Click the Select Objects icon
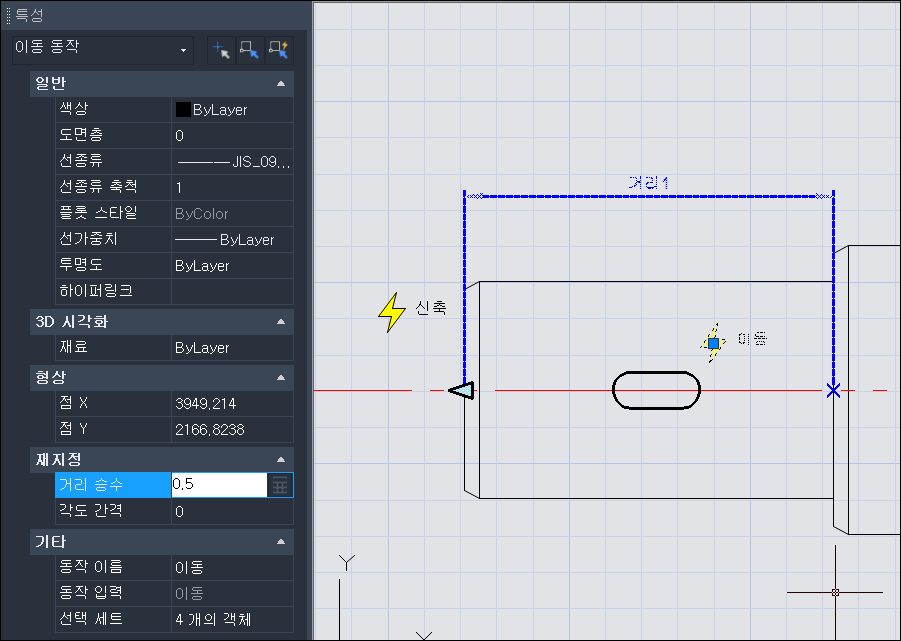901x641 pixels. (250, 50)
